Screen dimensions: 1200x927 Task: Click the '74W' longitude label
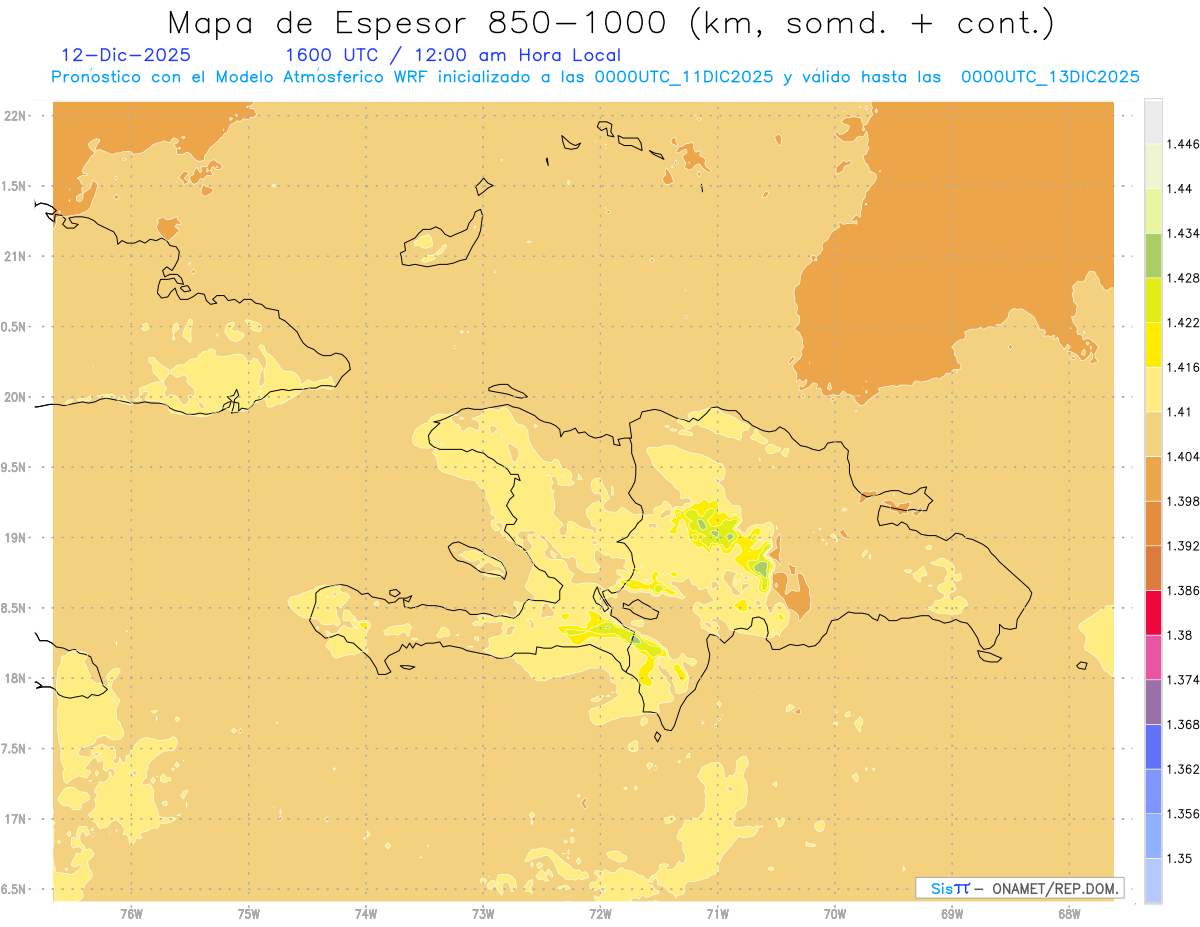pos(366,914)
